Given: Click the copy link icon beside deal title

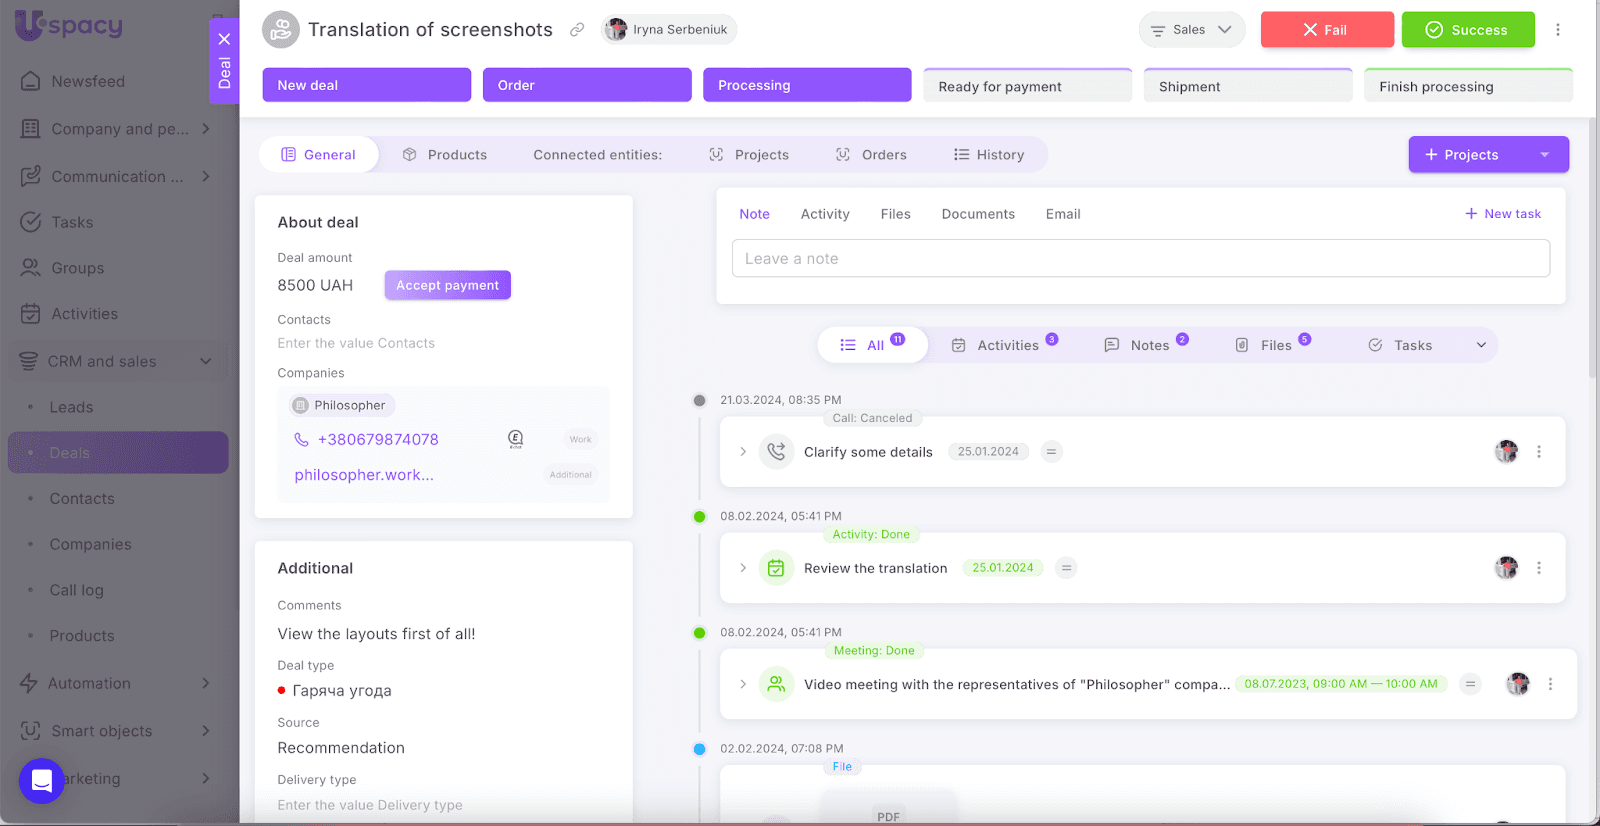Looking at the screenshot, I should coord(577,30).
